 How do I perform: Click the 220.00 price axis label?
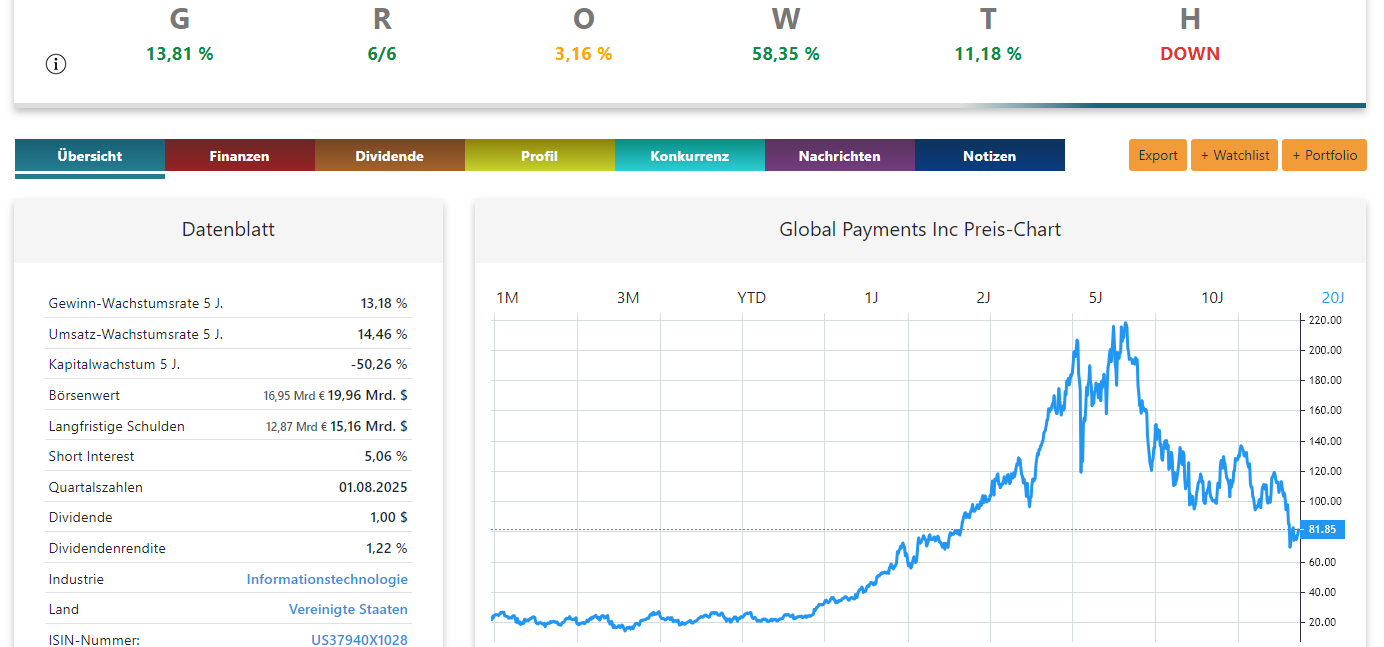(1325, 320)
